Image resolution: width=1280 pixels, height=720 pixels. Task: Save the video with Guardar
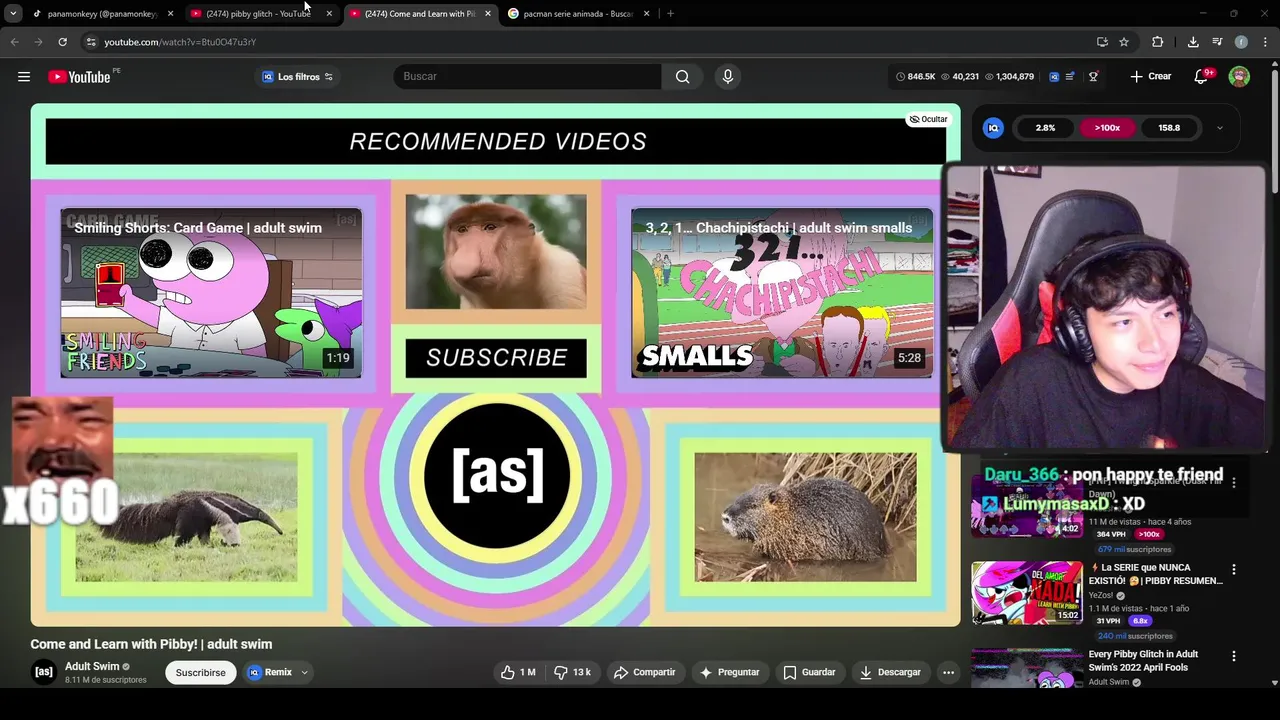(x=809, y=672)
